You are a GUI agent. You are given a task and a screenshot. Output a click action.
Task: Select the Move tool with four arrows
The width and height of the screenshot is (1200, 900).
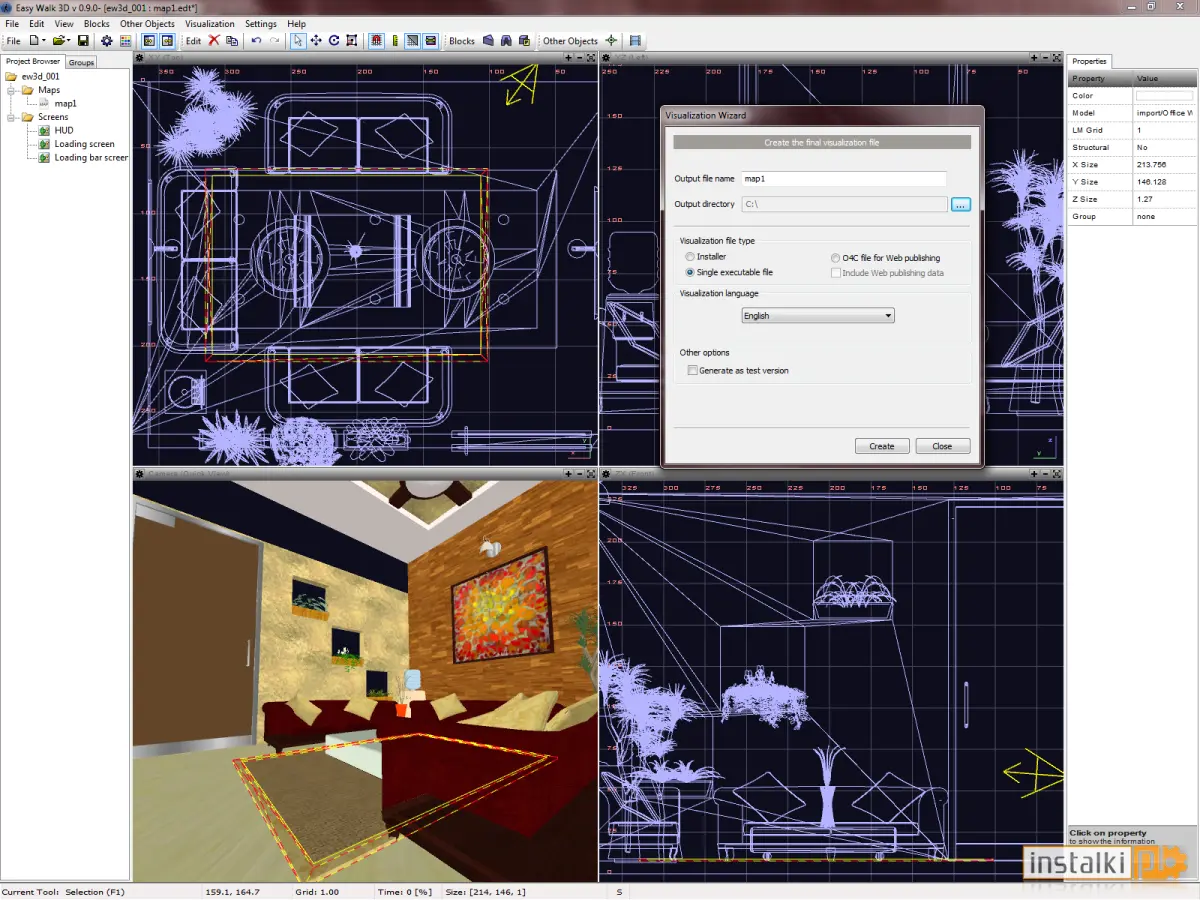[x=316, y=41]
